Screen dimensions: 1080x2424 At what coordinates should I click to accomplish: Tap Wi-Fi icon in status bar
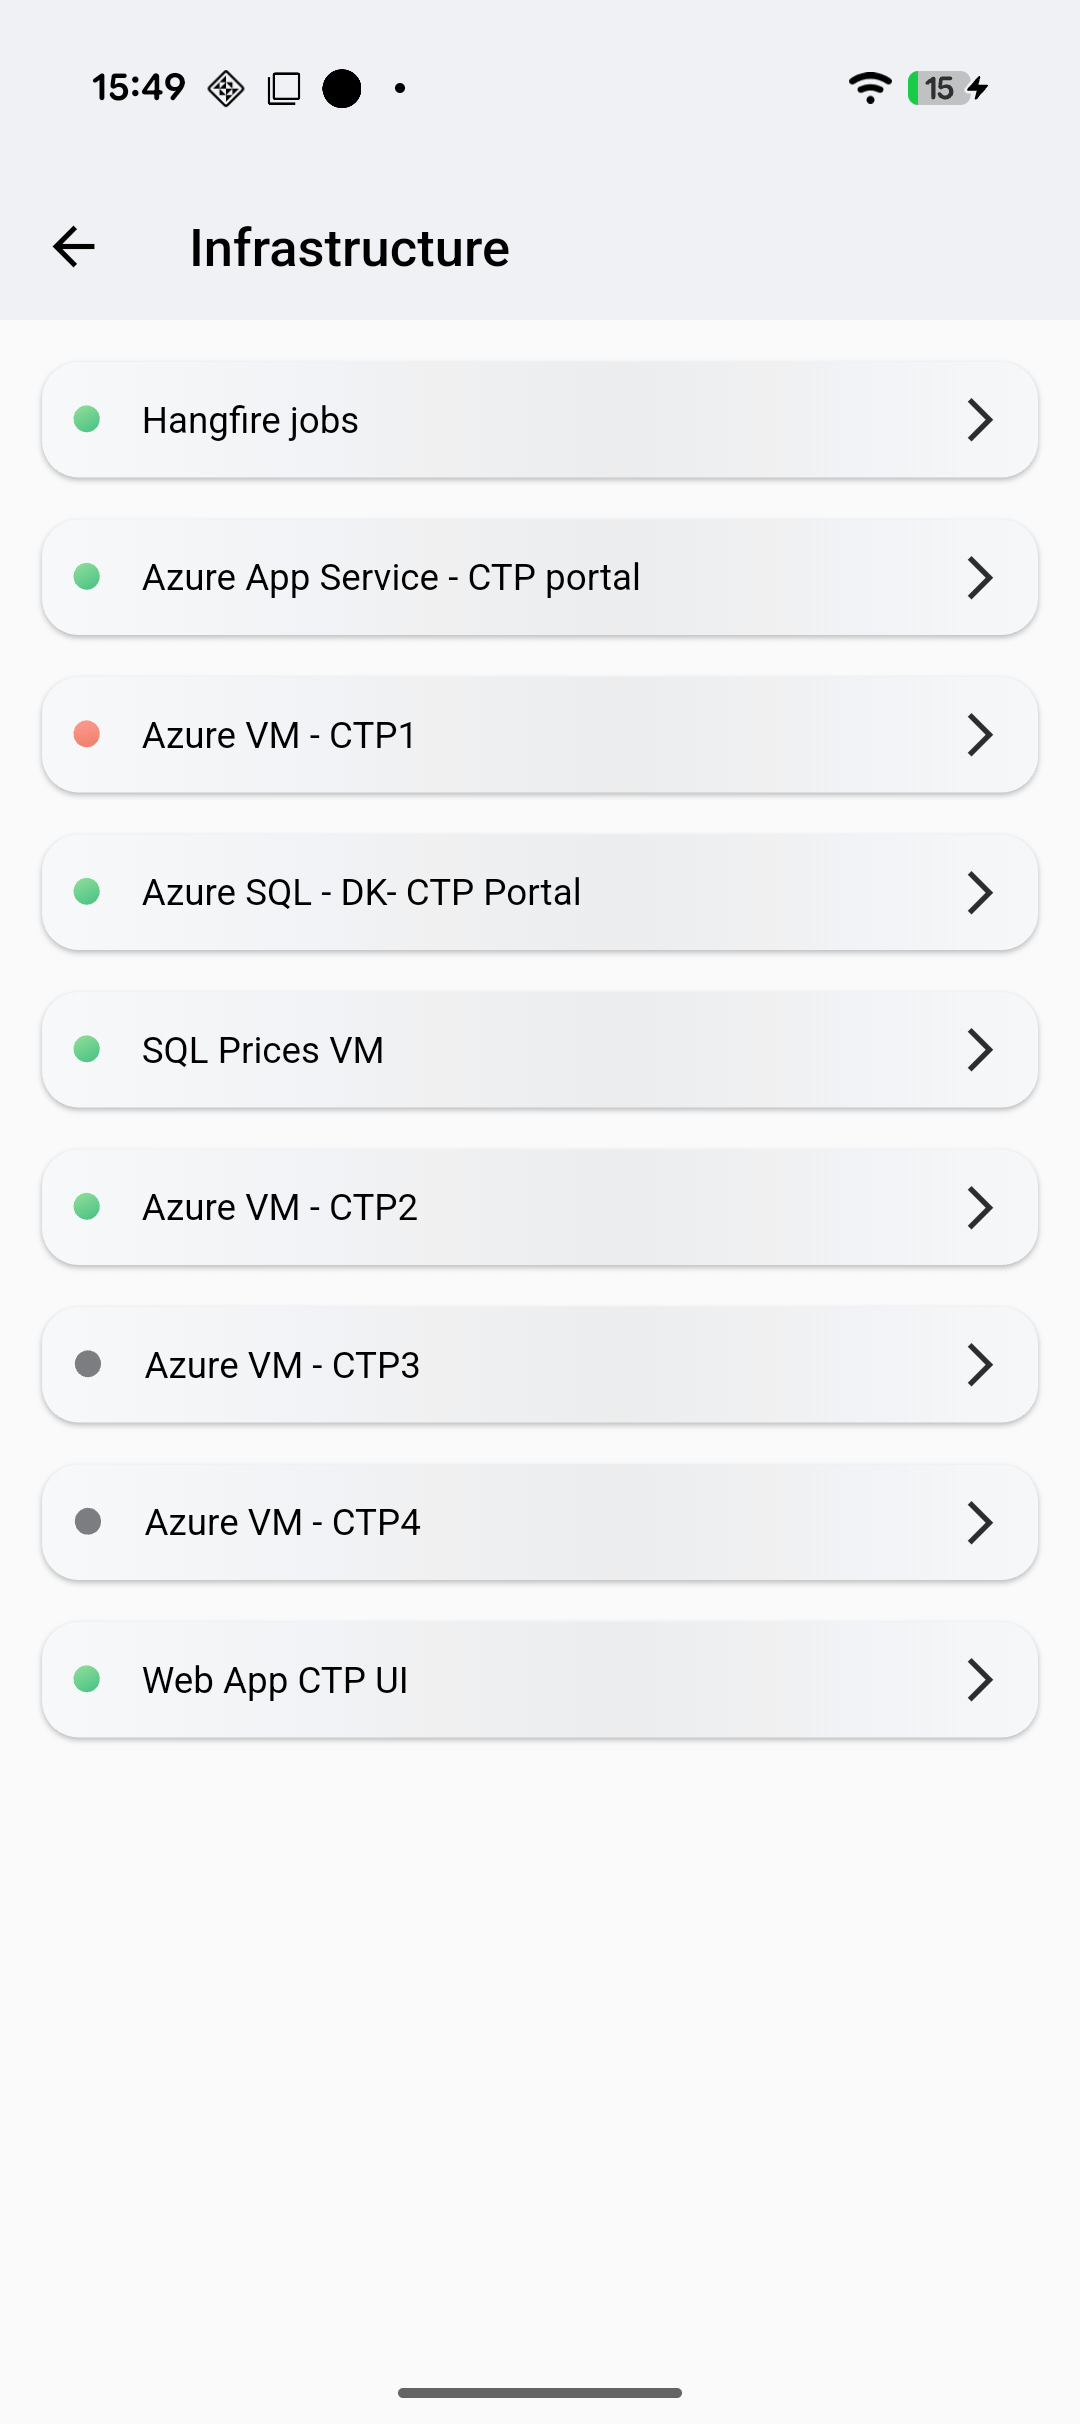(x=869, y=88)
